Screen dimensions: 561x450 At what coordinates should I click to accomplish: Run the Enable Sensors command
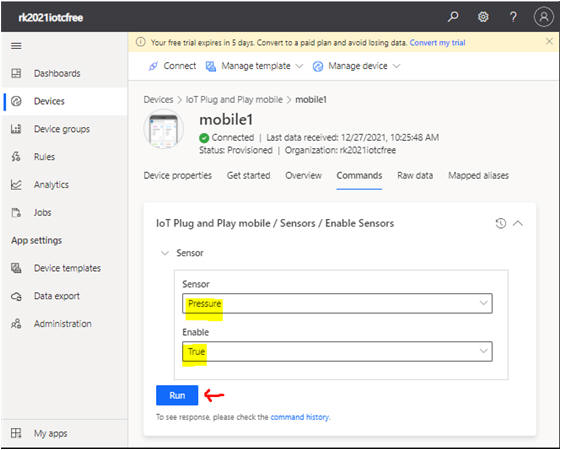177,395
